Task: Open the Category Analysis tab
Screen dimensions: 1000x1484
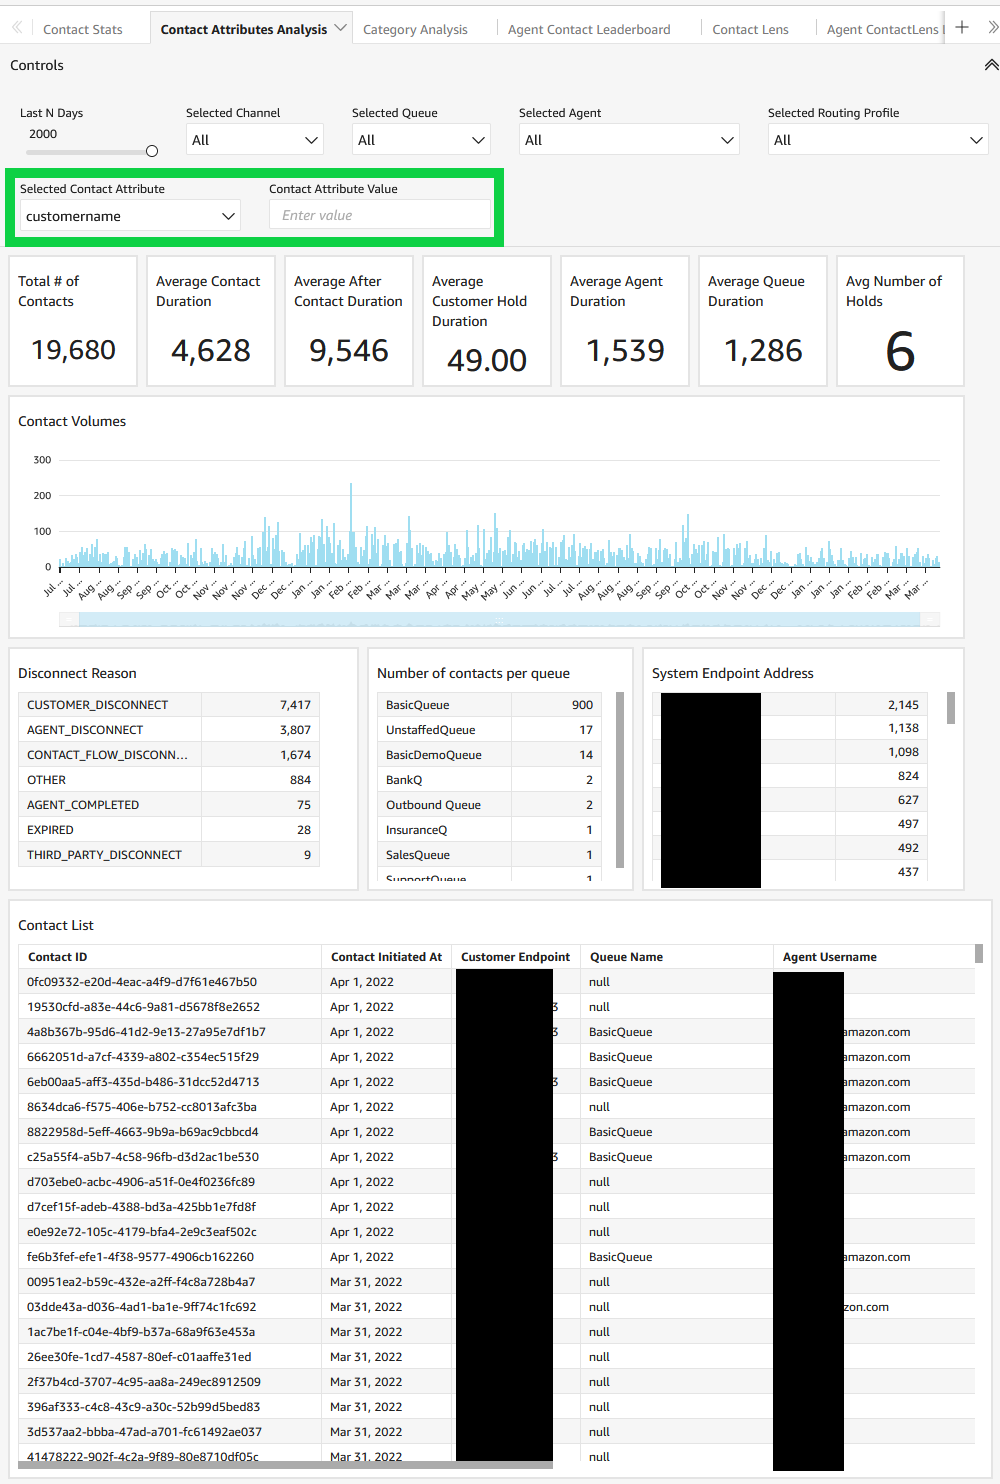Action: (415, 28)
